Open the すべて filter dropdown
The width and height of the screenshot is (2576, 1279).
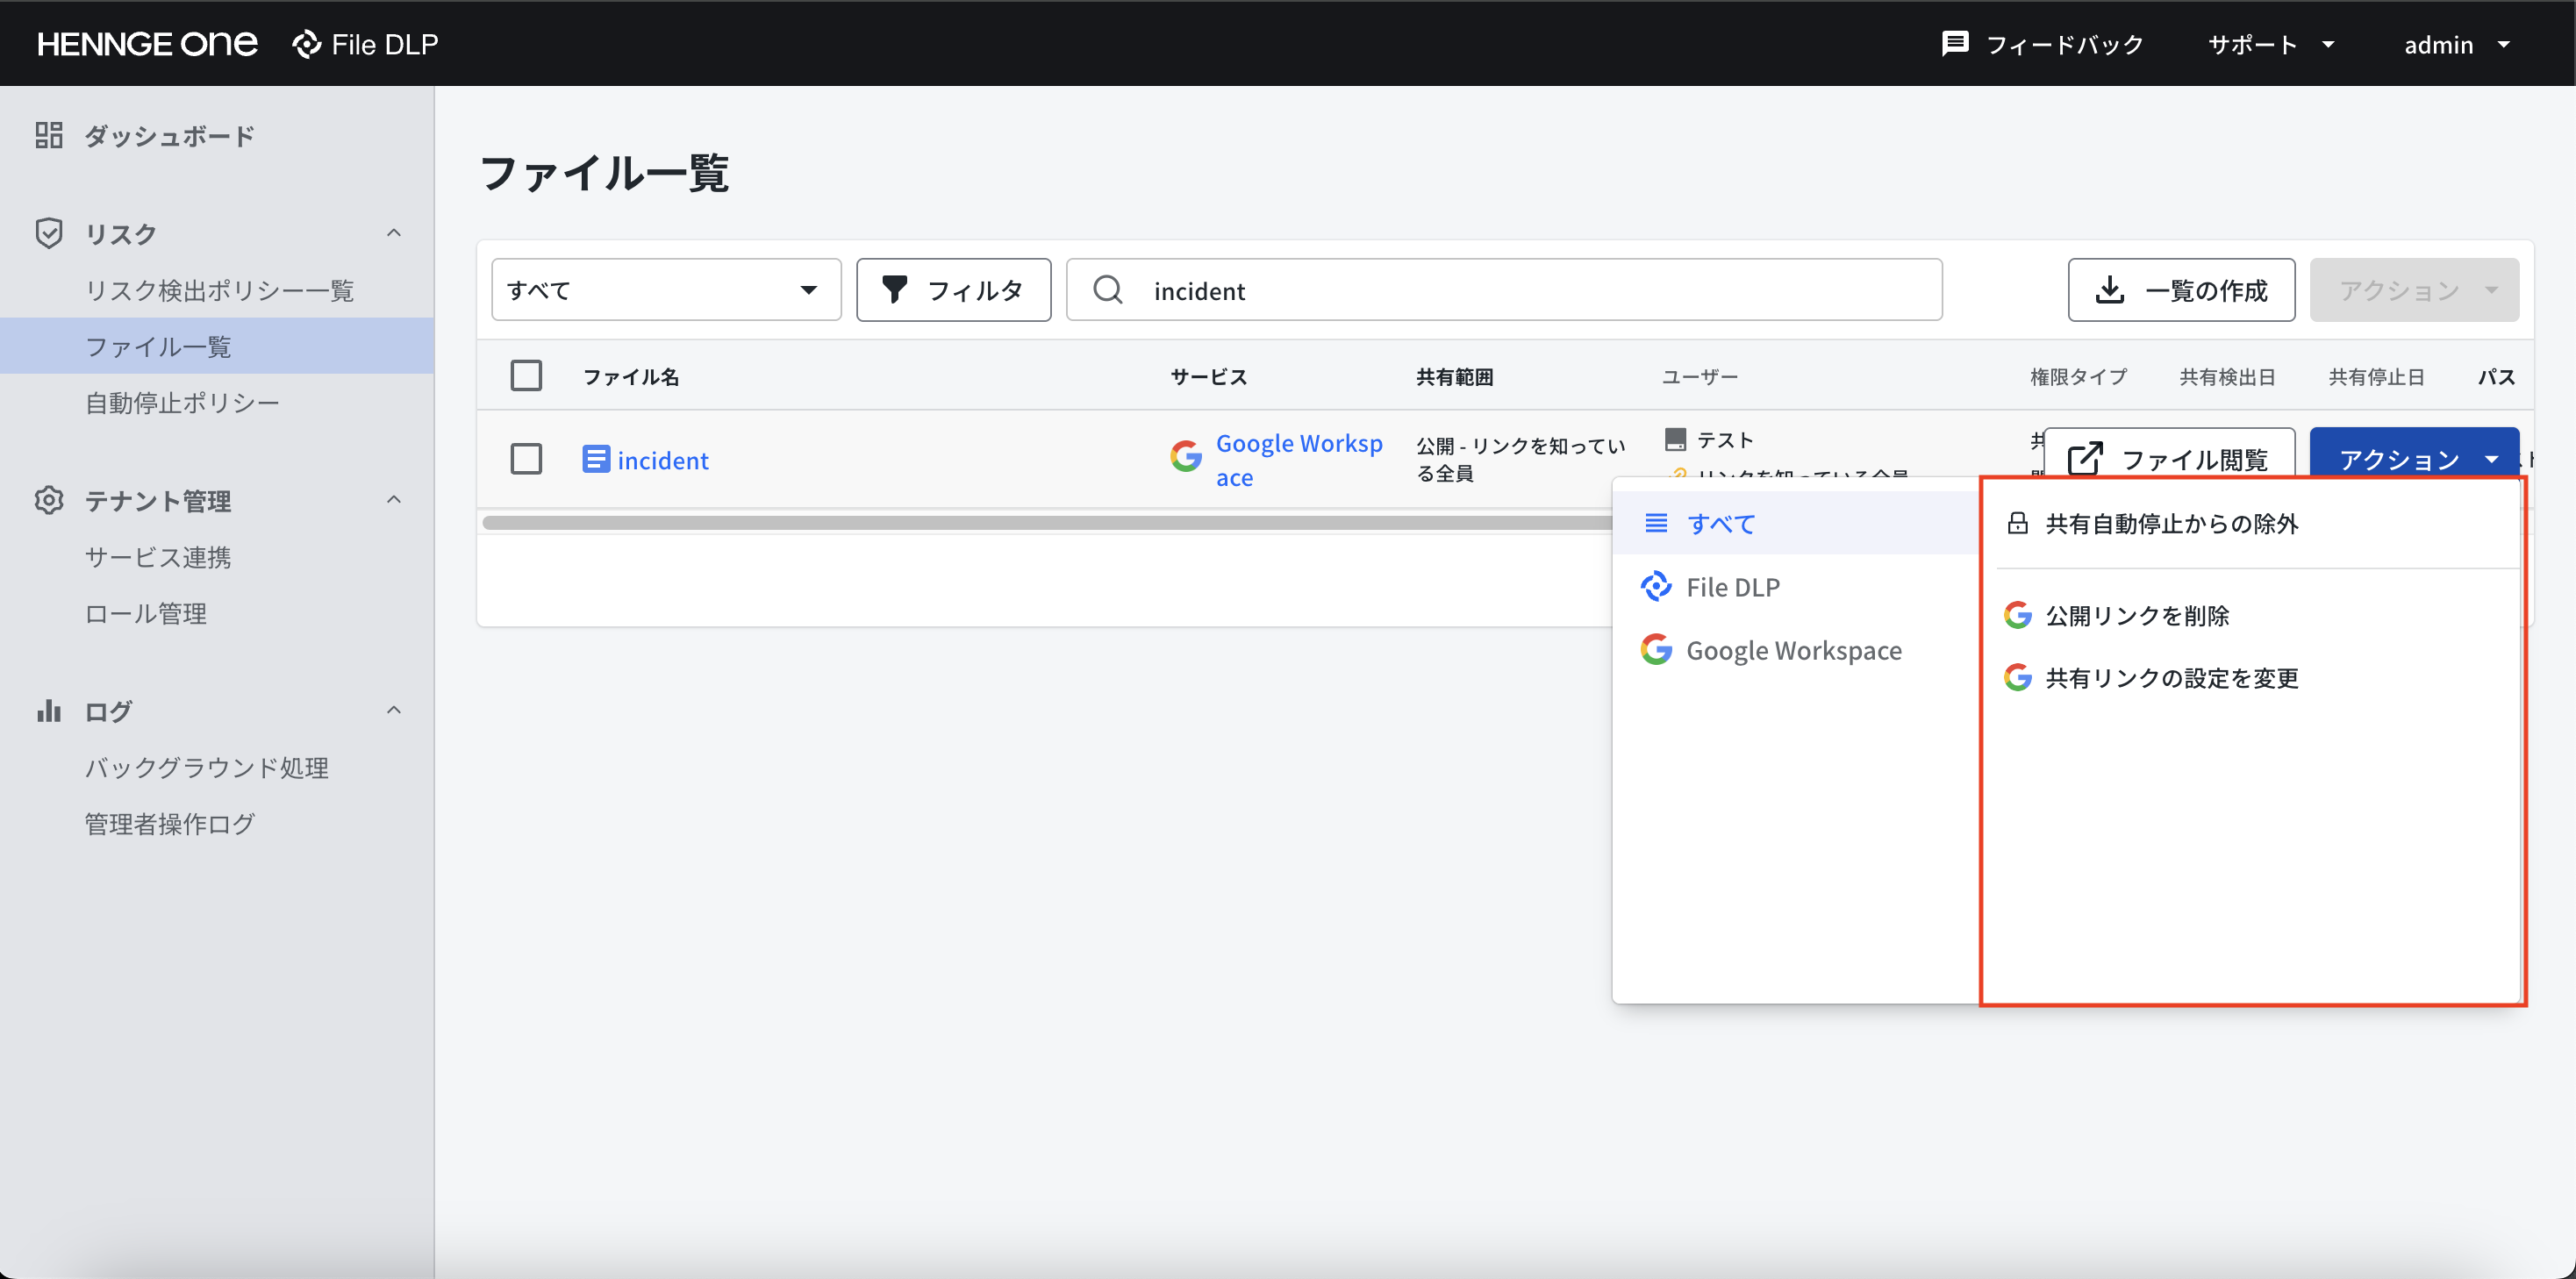click(x=666, y=290)
